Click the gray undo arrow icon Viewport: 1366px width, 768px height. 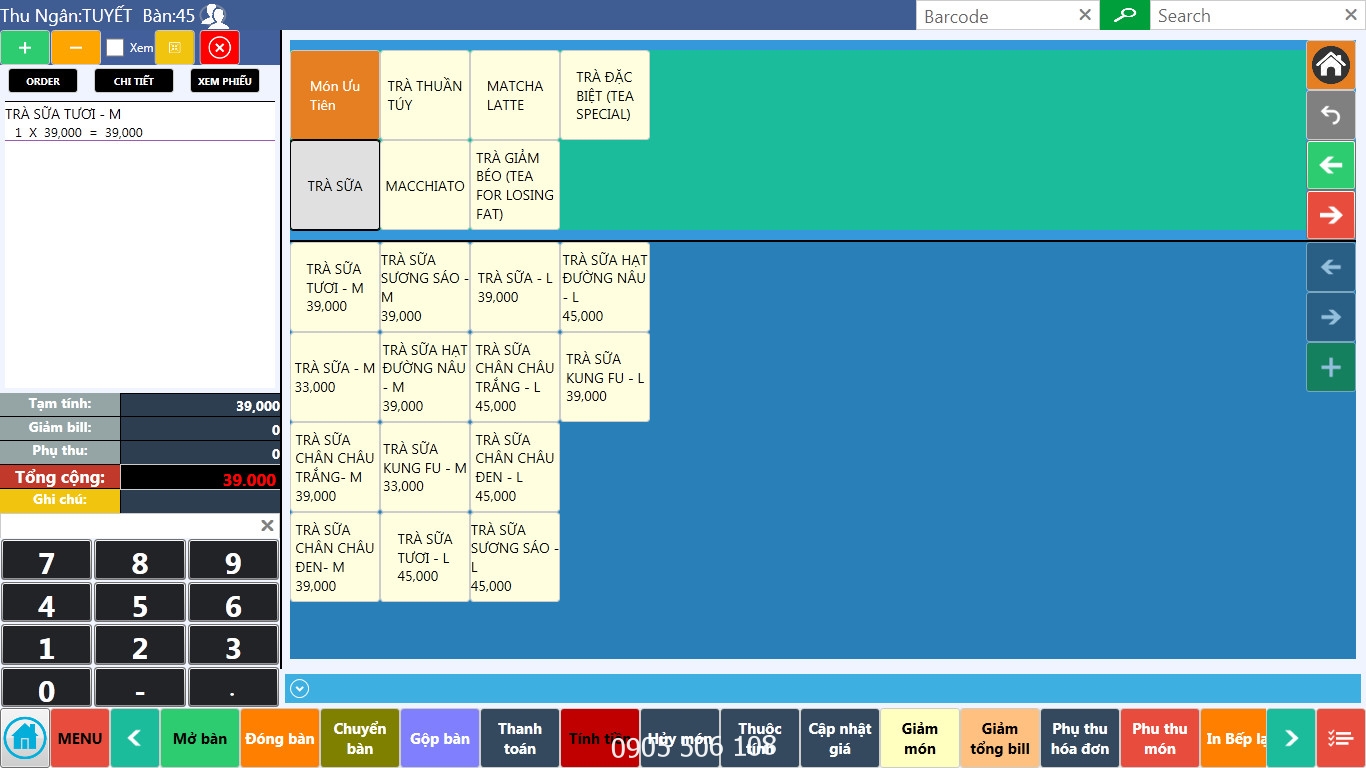(x=1331, y=115)
